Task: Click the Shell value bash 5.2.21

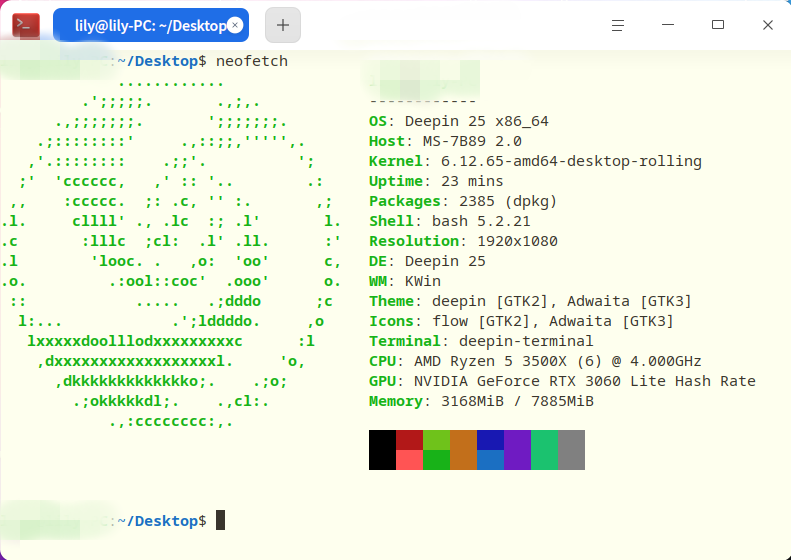Action: (481, 221)
